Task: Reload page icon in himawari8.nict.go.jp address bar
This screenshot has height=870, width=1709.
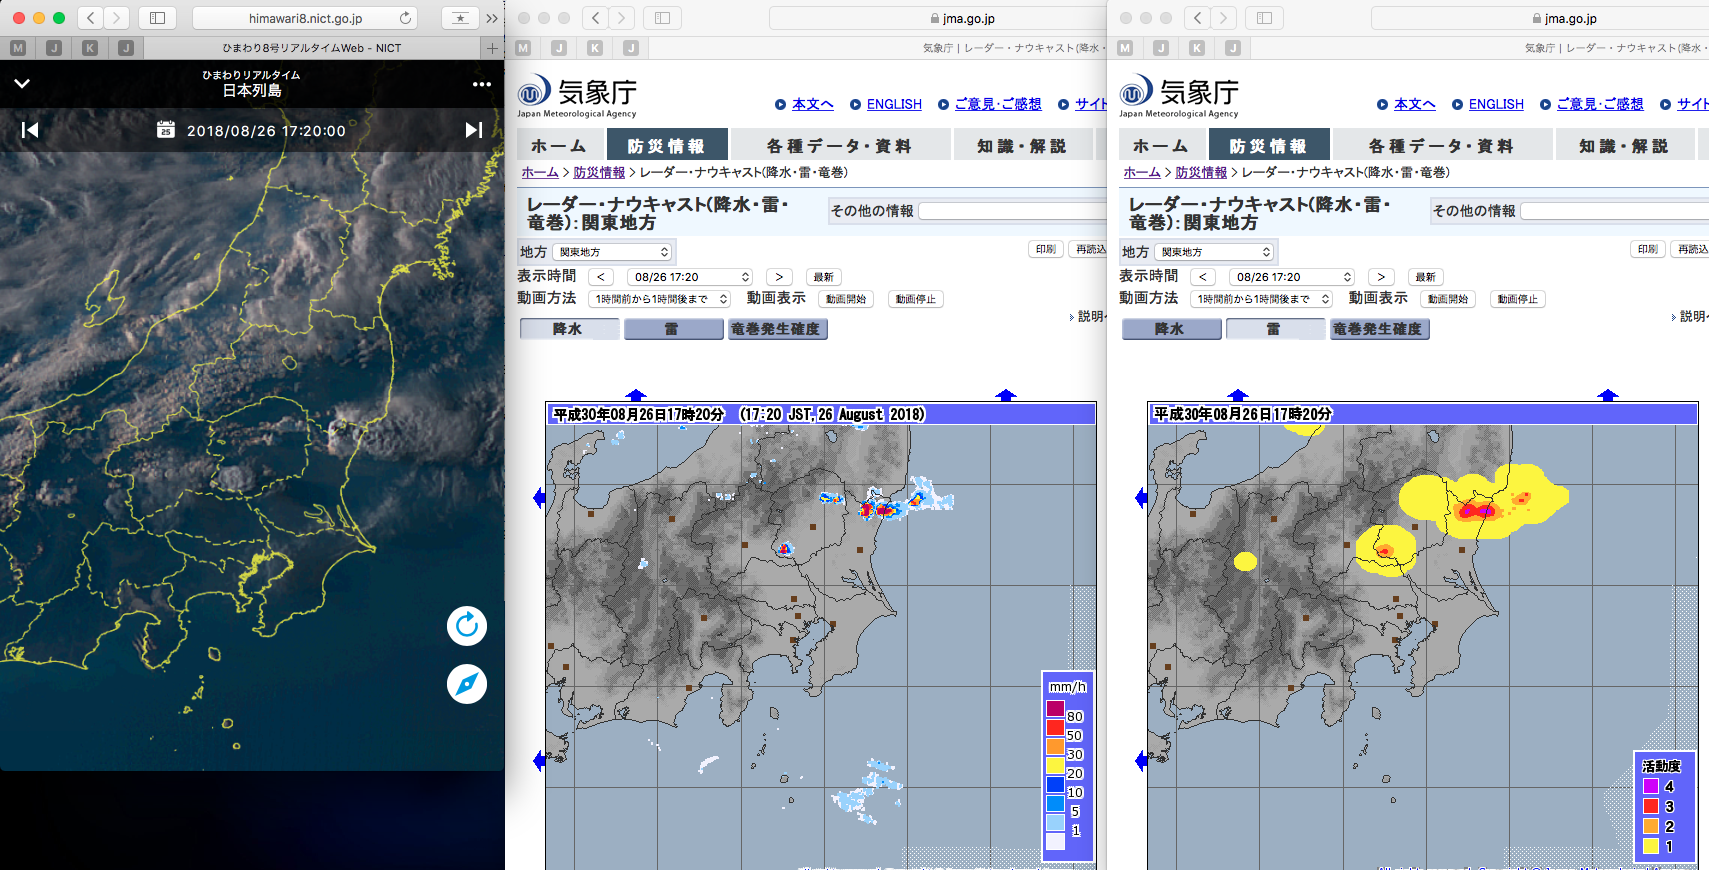Action: 405,18
